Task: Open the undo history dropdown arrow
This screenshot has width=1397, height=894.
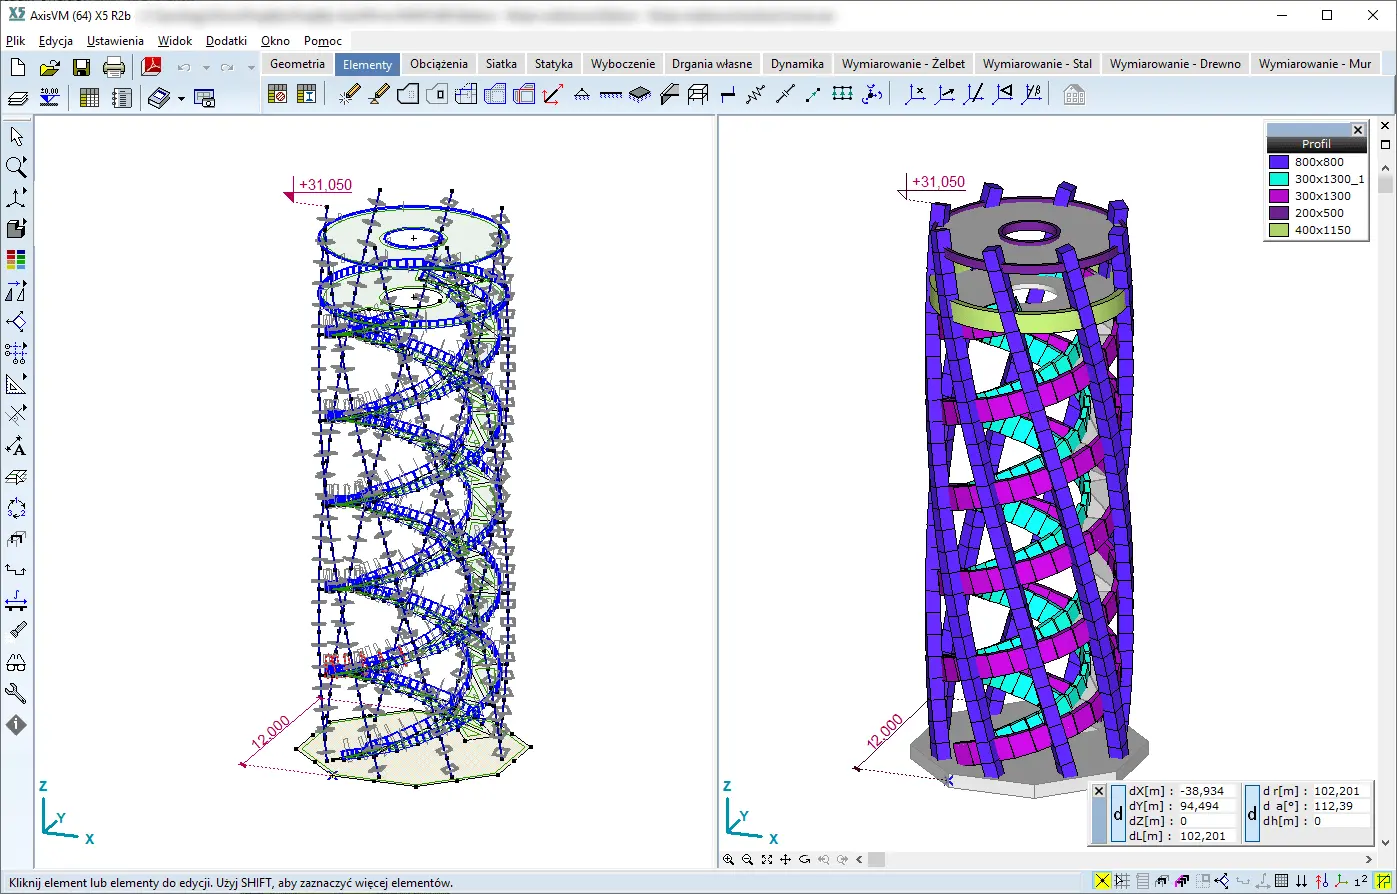Action: [x=206, y=68]
